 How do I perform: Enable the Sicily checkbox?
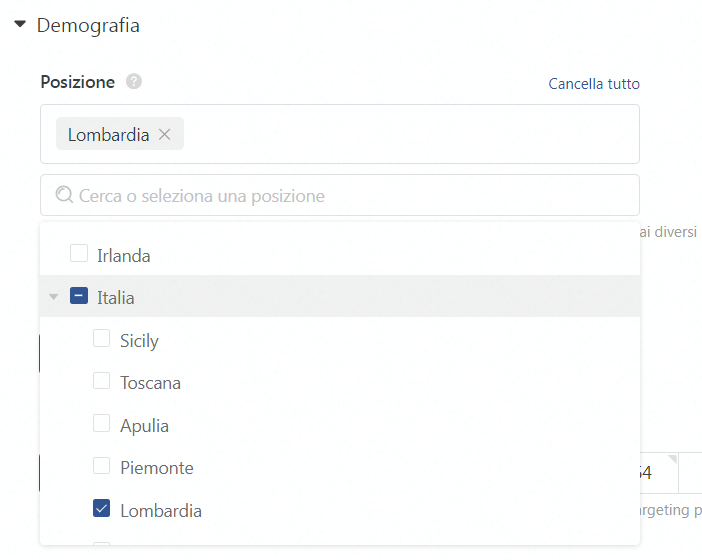click(x=102, y=338)
